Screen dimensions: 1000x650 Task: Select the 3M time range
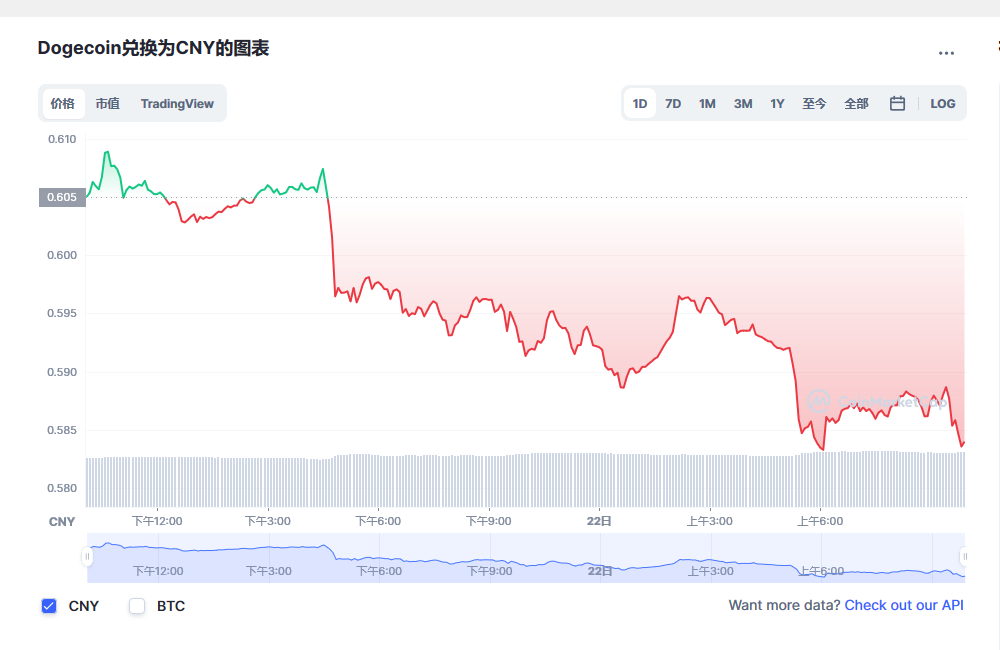point(743,103)
